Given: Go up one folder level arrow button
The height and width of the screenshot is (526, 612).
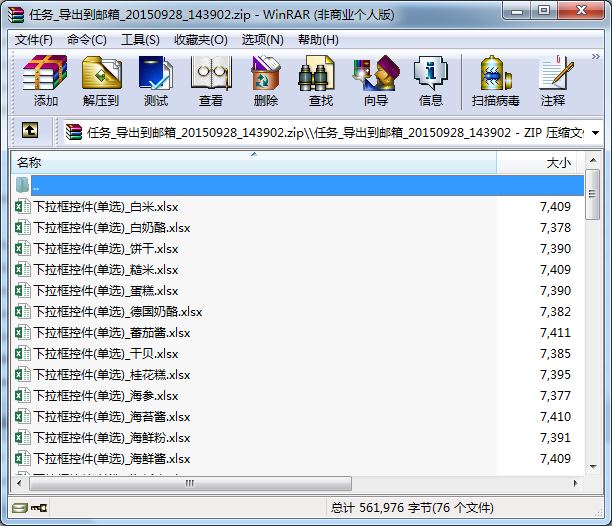Looking at the screenshot, I should (x=30, y=130).
